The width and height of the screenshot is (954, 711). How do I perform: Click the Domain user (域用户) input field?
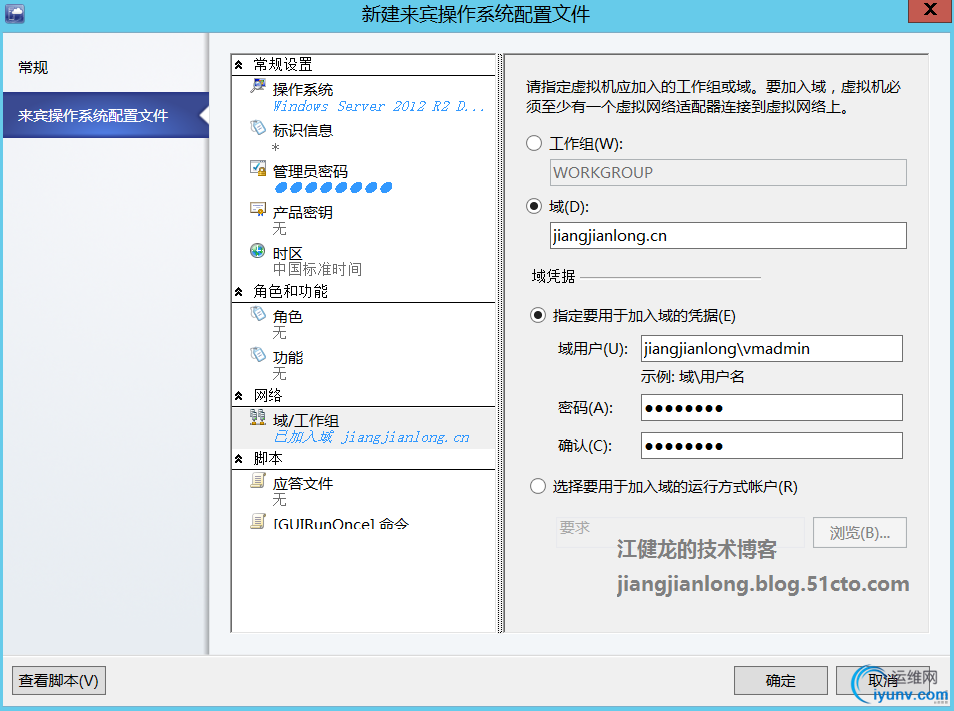coord(771,349)
